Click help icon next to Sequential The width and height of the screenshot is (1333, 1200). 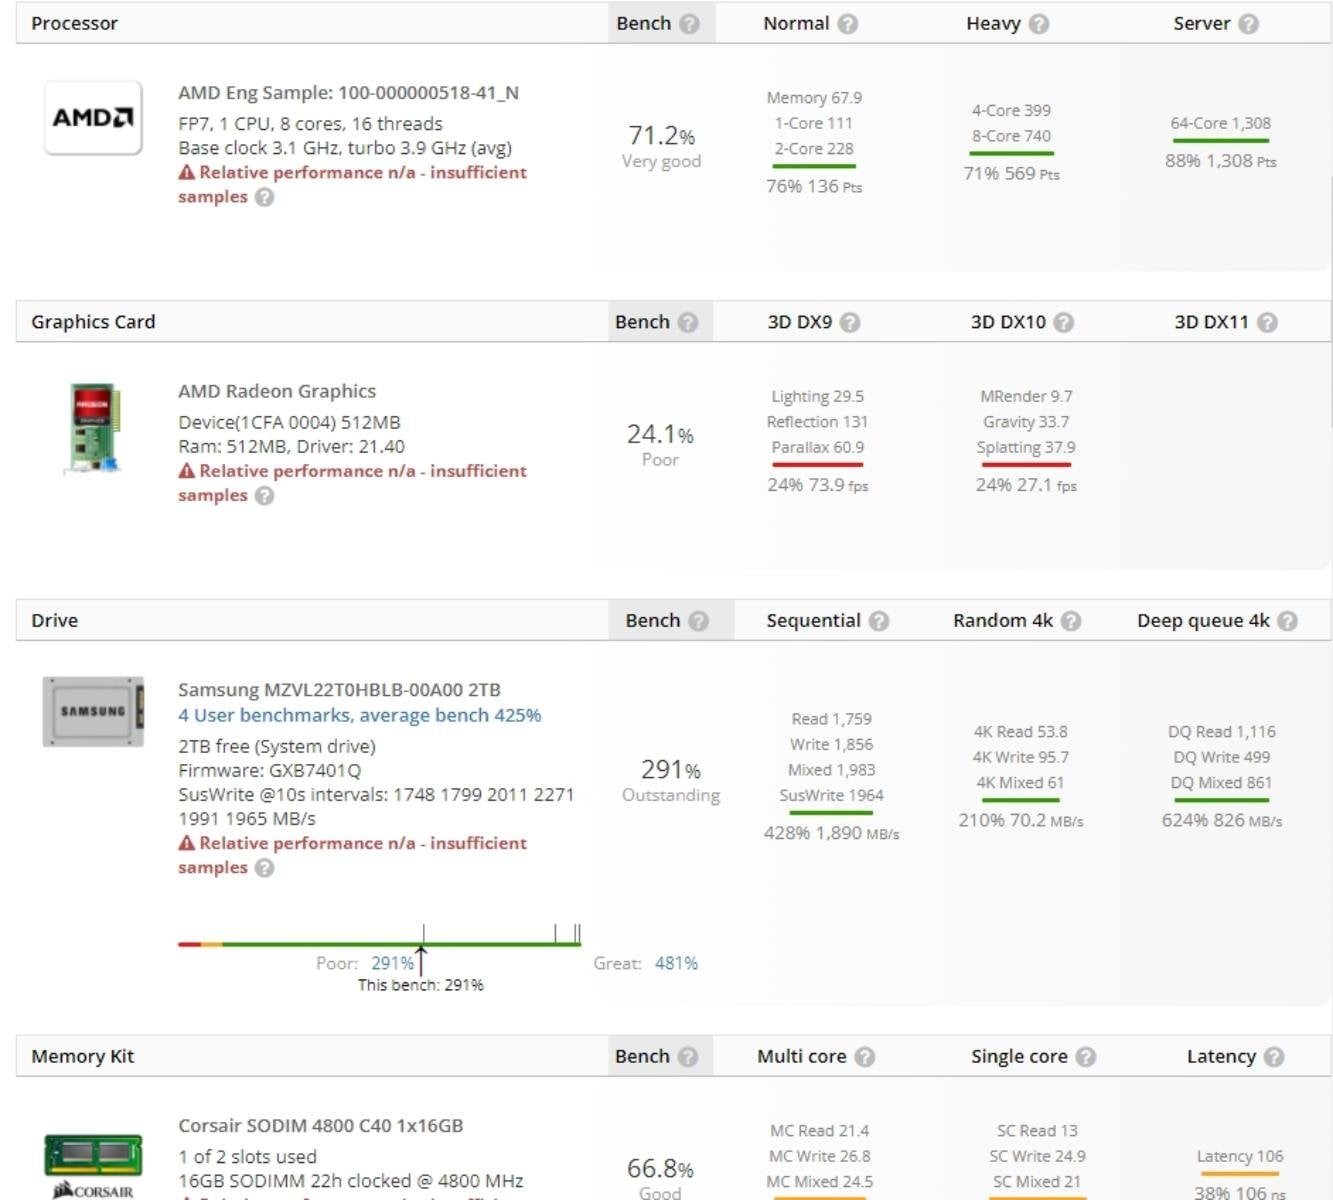(x=879, y=621)
